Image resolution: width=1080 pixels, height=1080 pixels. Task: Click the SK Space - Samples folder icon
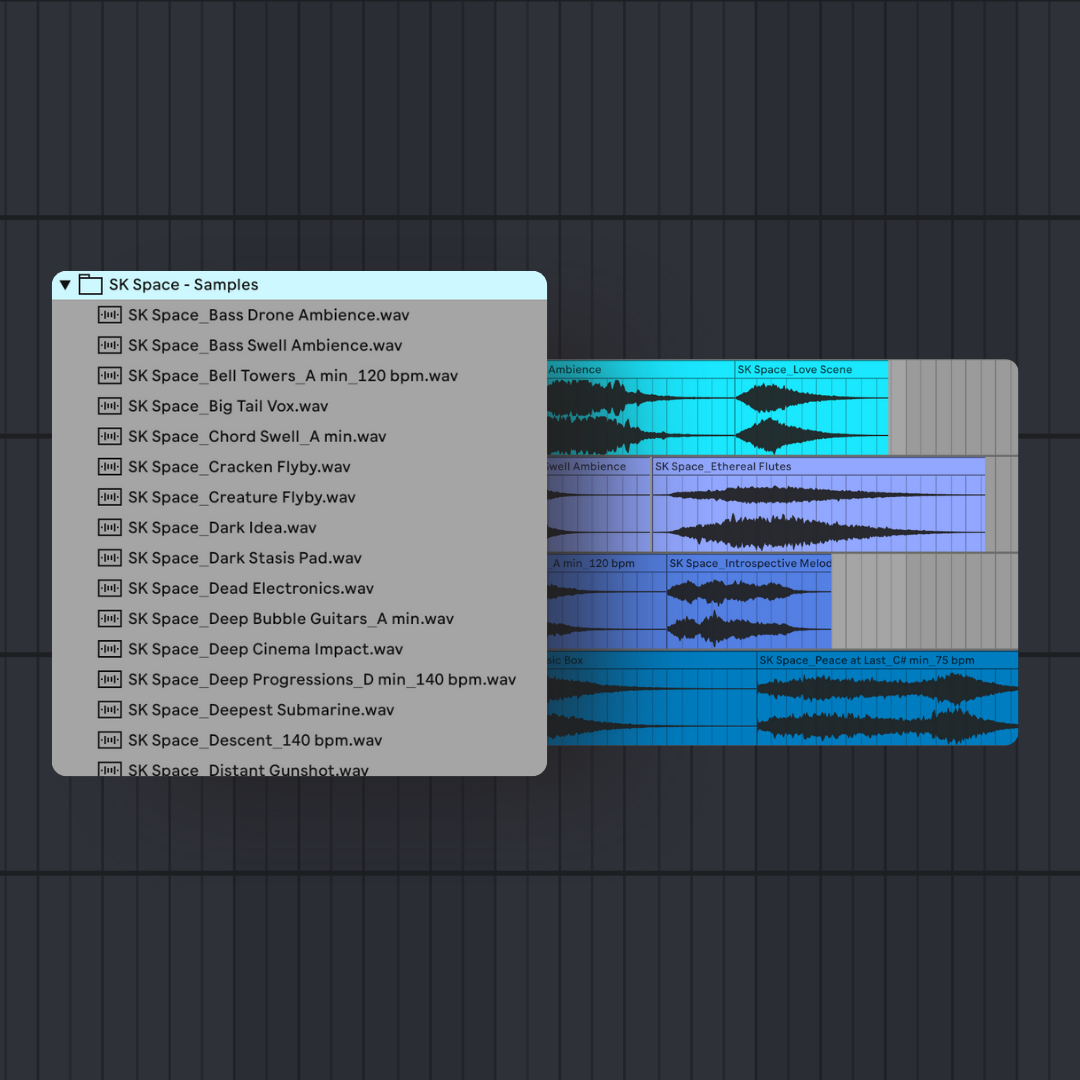(90, 285)
